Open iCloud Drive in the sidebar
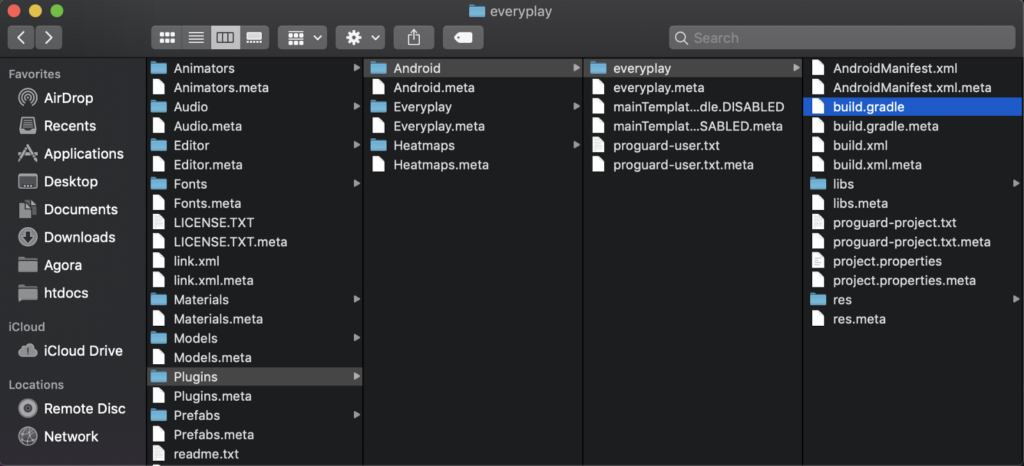The height and width of the screenshot is (466, 1024). coord(70,350)
